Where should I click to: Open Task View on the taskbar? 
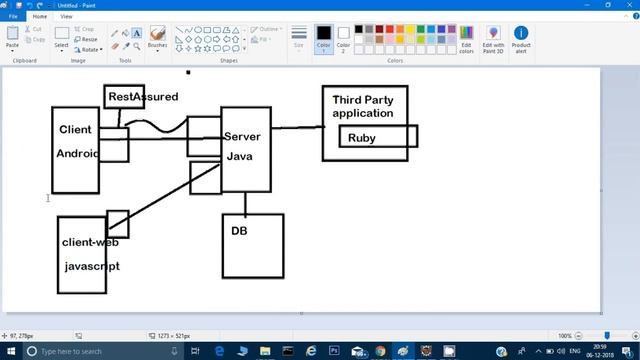click(195, 351)
